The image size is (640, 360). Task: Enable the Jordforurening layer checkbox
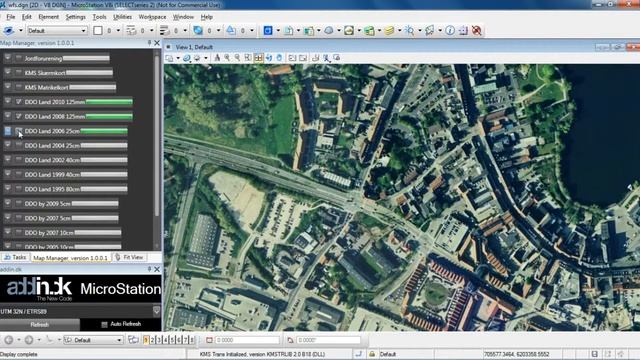pyautogui.click(x=19, y=58)
